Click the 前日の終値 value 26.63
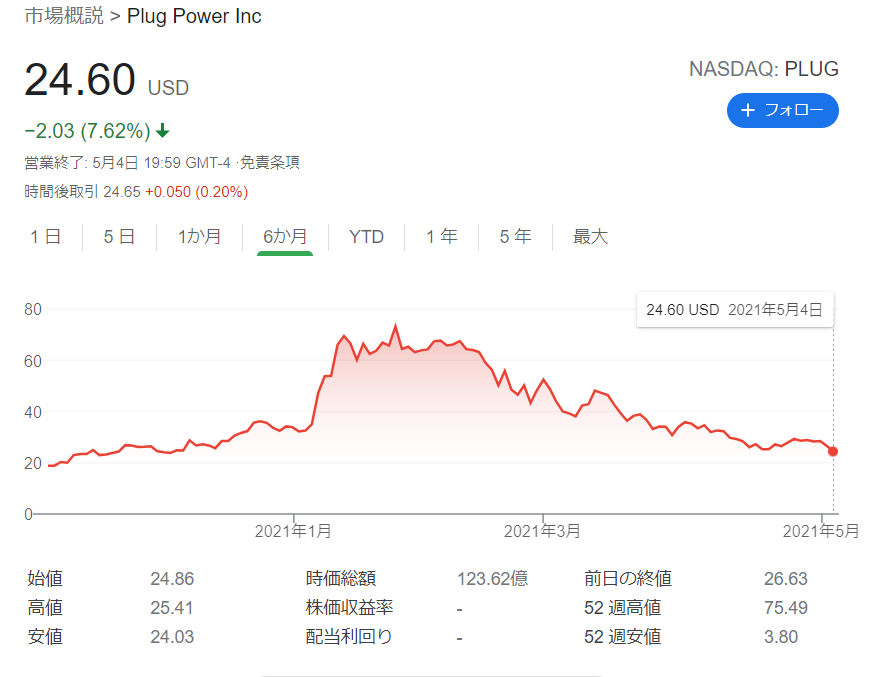This screenshot has width=871, height=677. click(785, 579)
